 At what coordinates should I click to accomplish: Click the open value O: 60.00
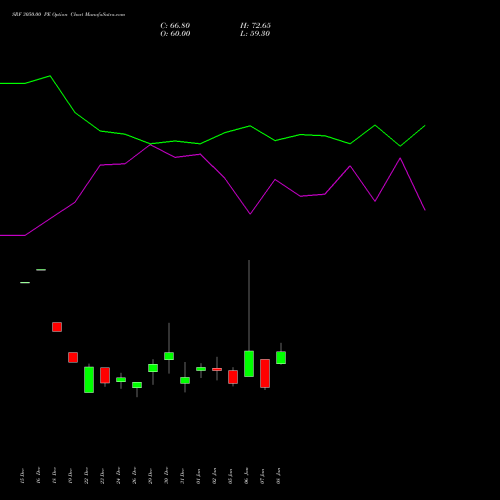click(x=175, y=34)
